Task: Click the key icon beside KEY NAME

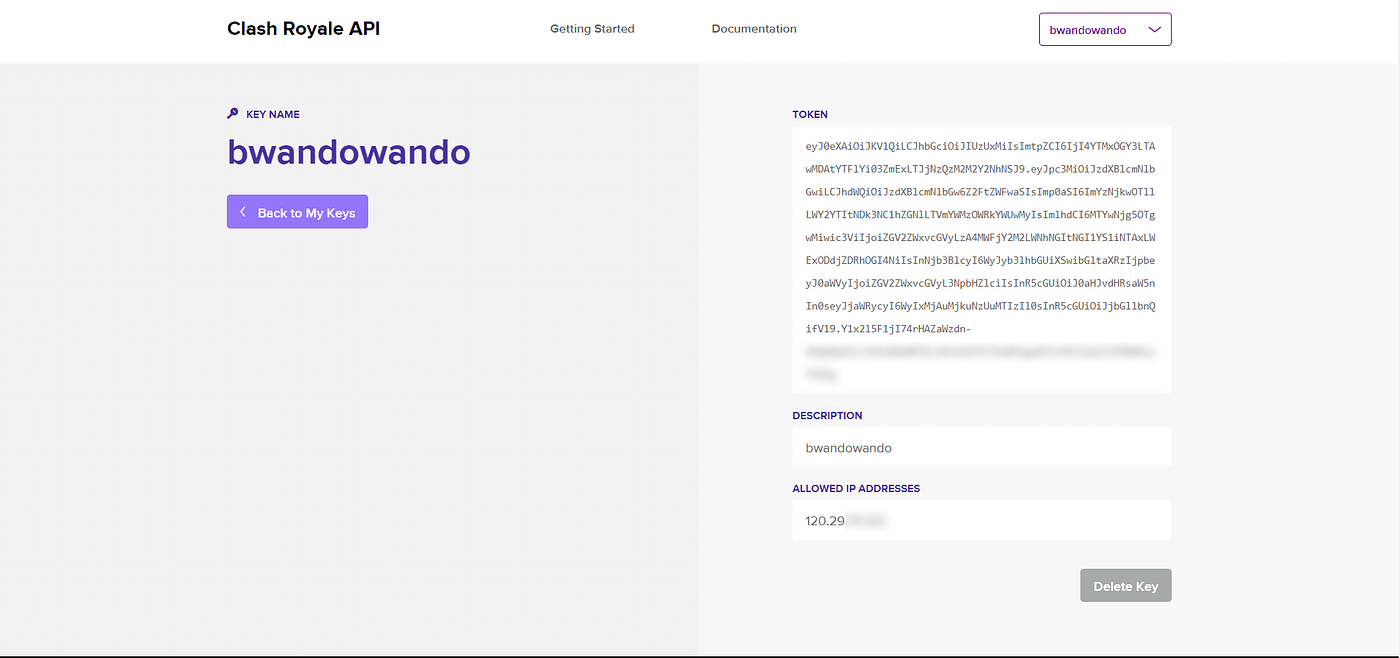Action: (x=233, y=114)
